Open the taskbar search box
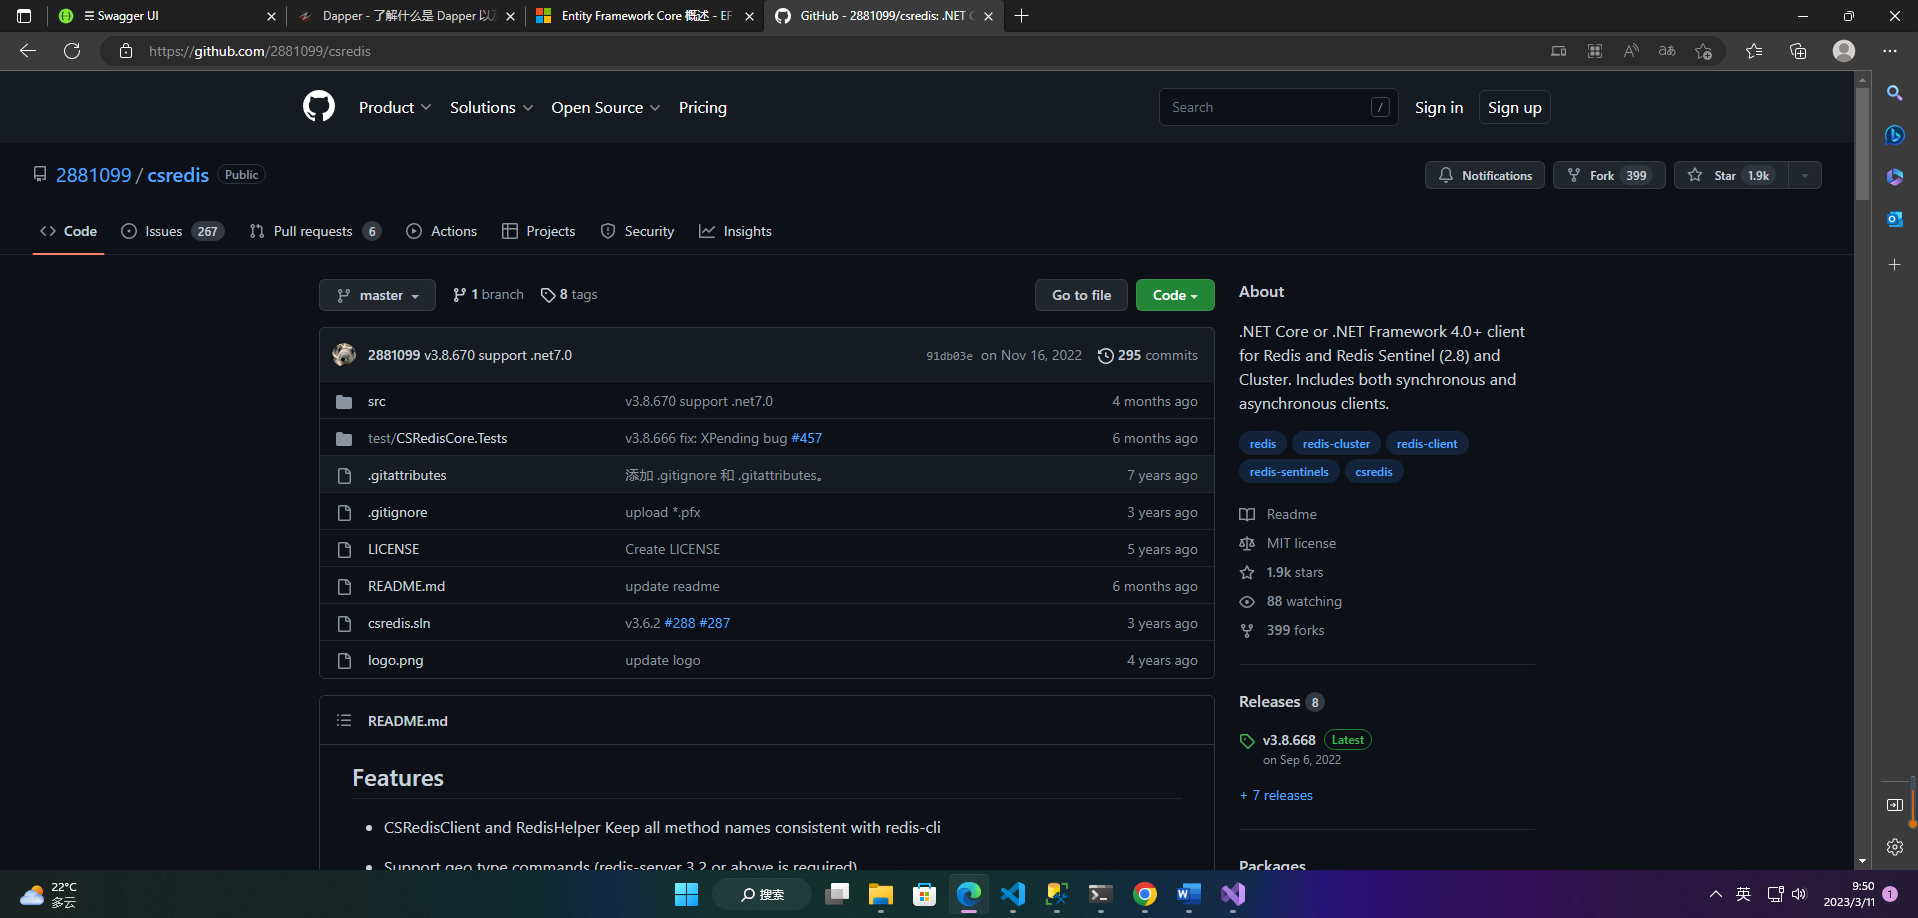 tap(762, 894)
